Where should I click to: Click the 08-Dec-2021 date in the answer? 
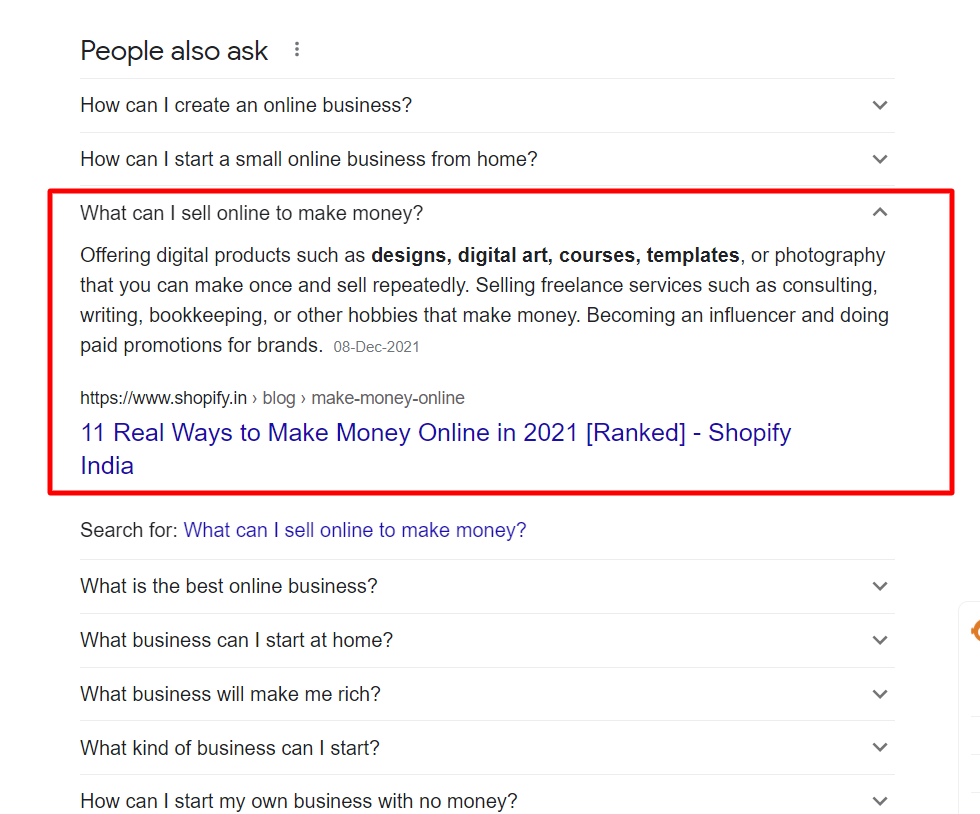(376, 348)
